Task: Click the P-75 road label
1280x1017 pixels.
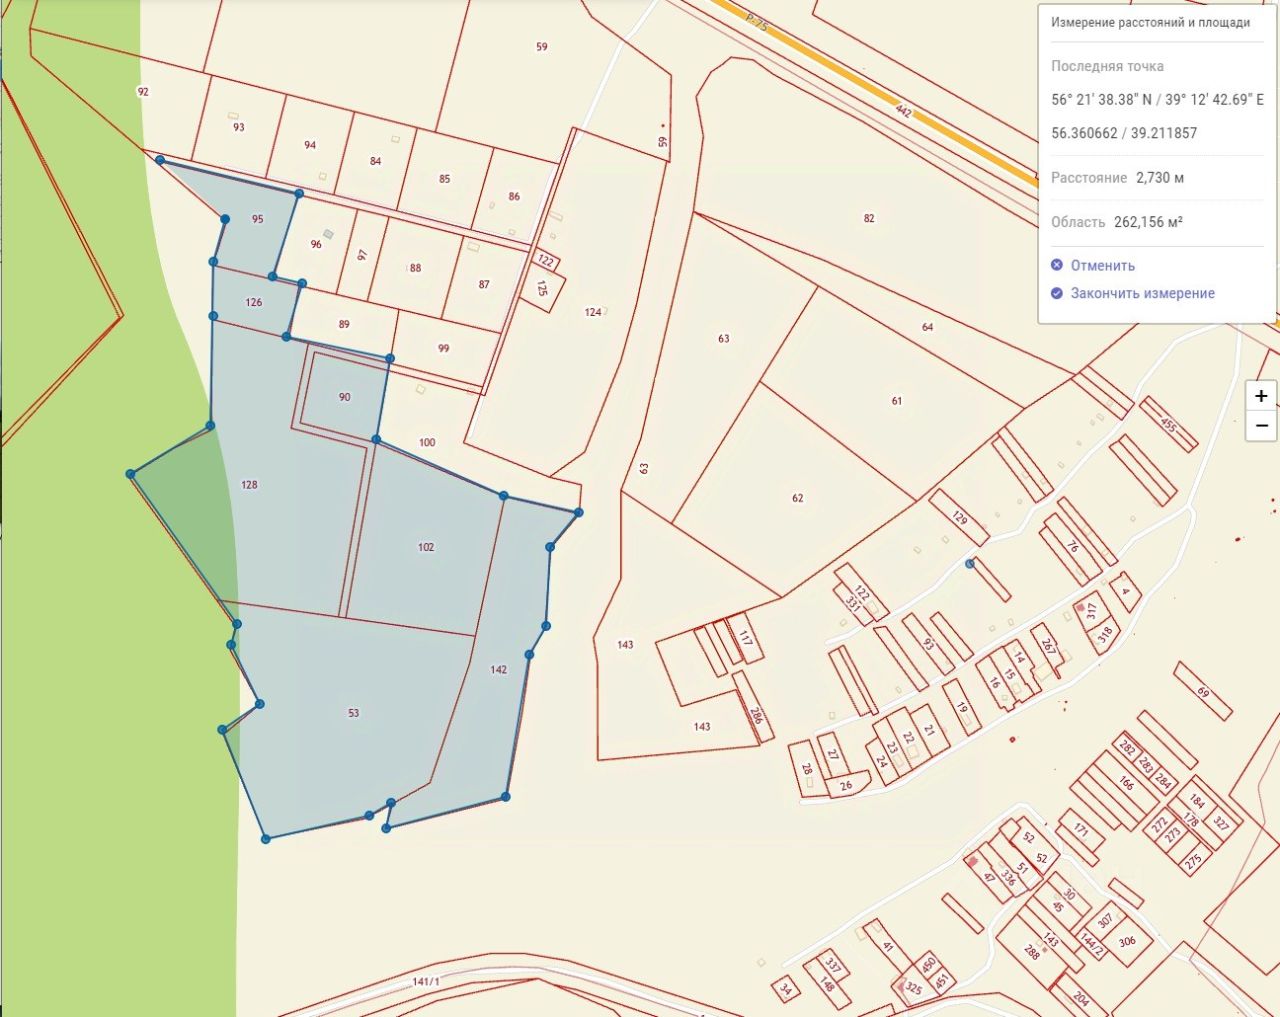Action: tap(757, 22)
